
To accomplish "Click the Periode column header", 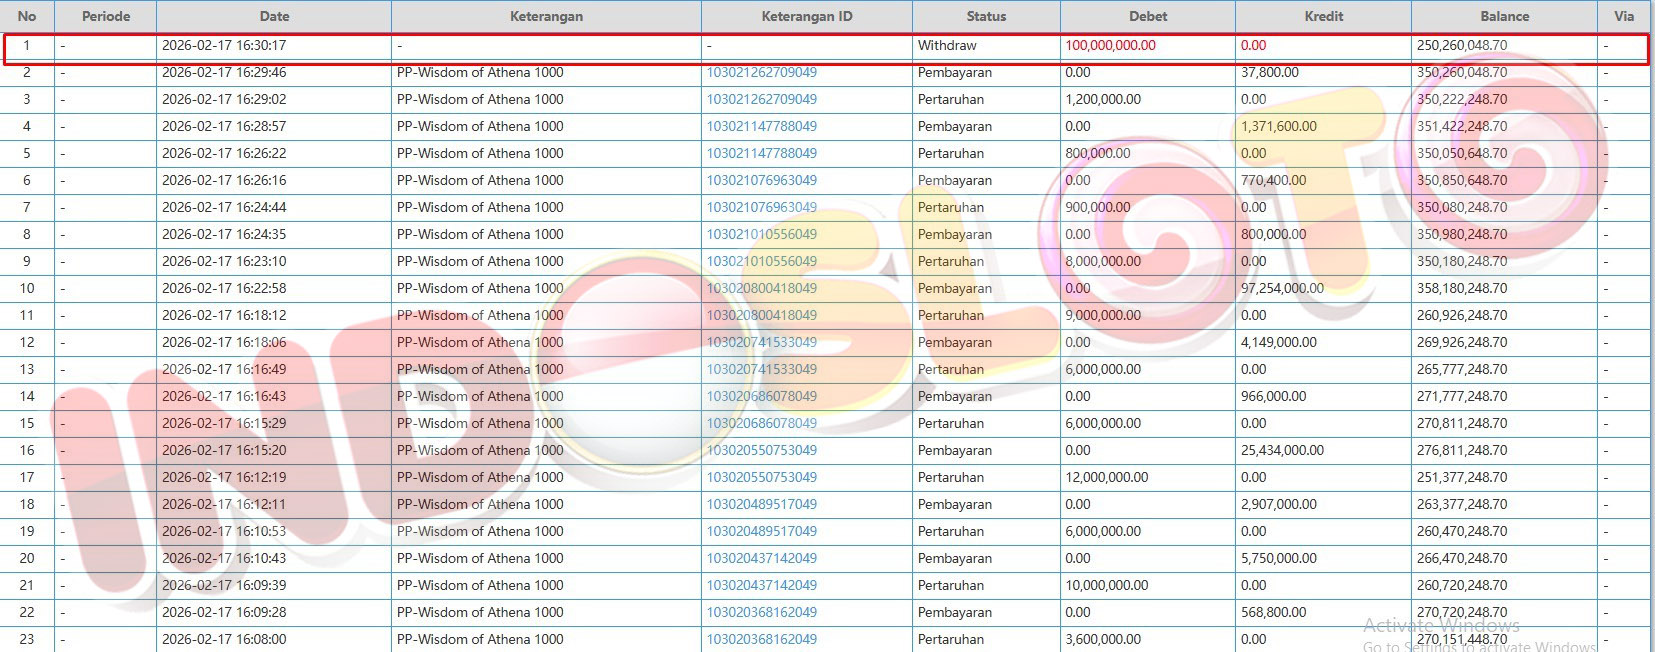I will [x=106, y=16].
